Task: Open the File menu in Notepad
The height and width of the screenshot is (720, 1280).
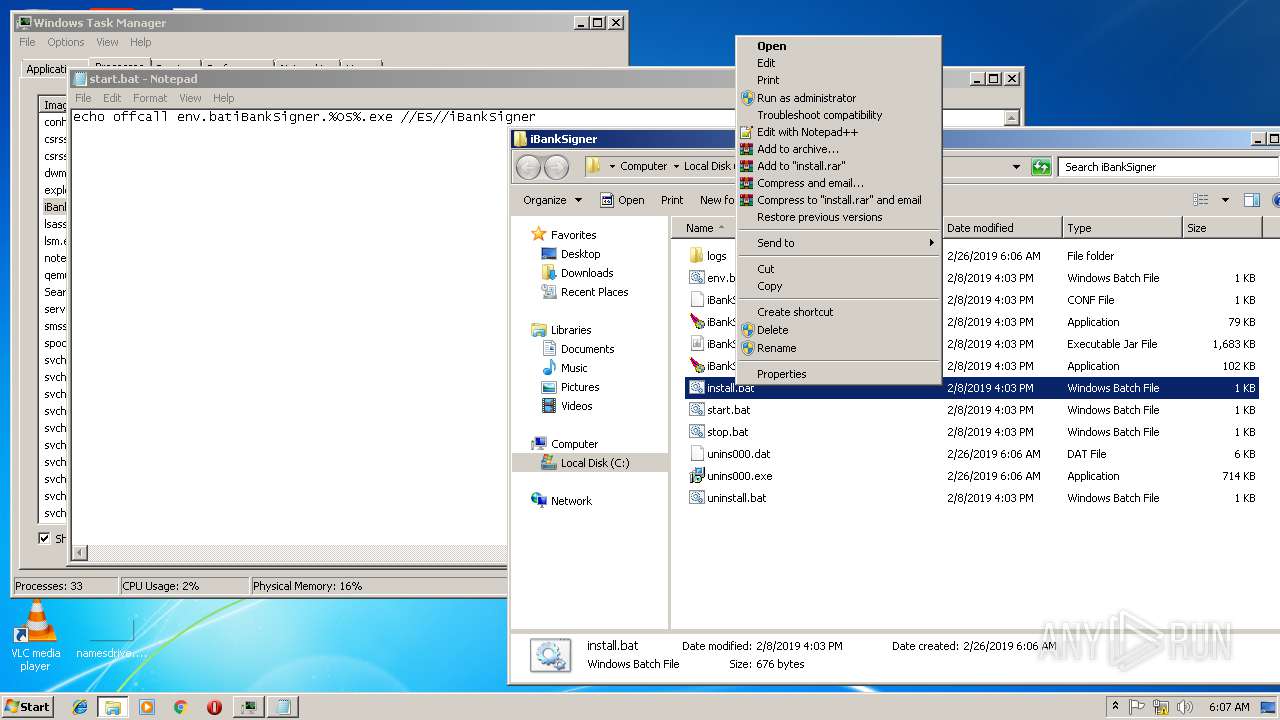Action: coord(83,98)
